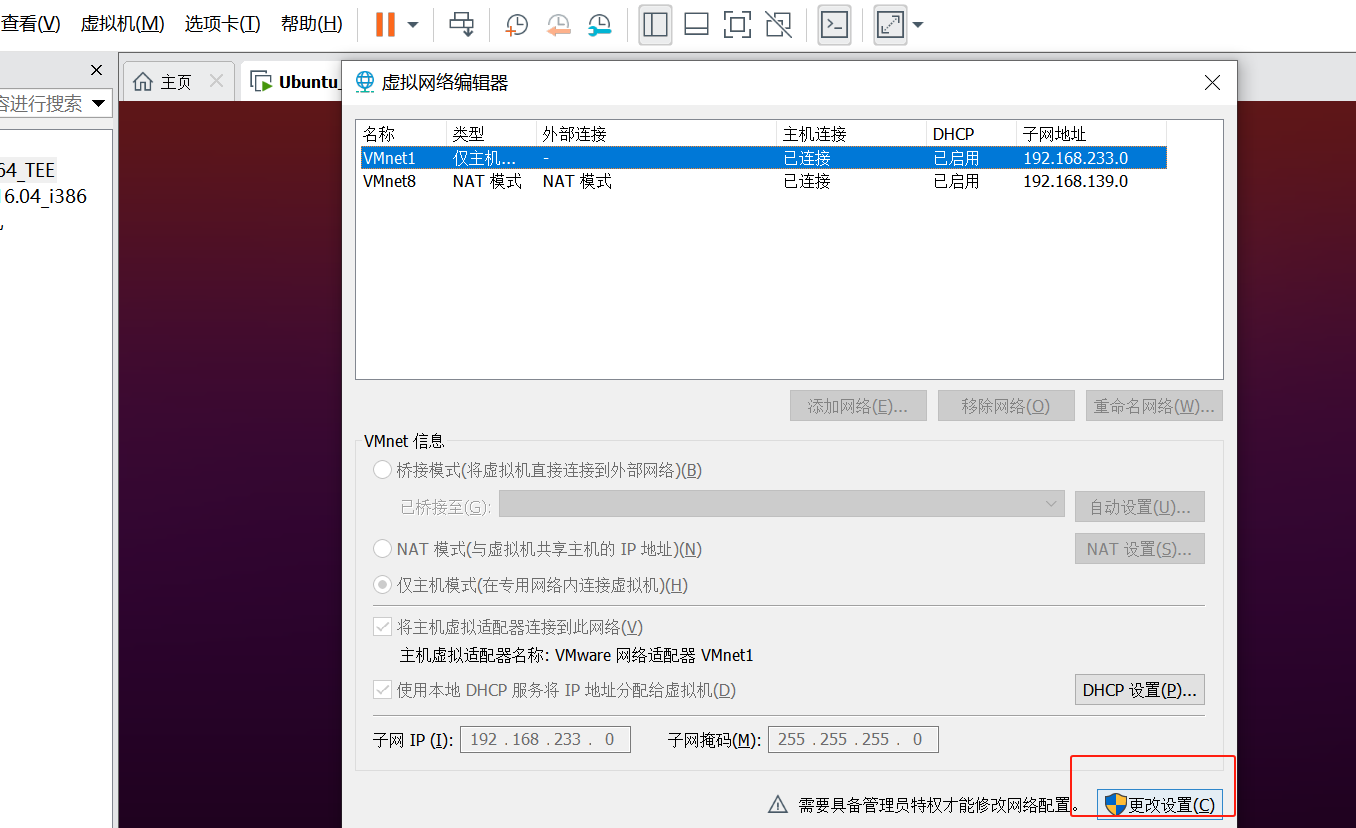Select the VMnet8 network row
The image size is (1356, 828).
coord(763,181)
